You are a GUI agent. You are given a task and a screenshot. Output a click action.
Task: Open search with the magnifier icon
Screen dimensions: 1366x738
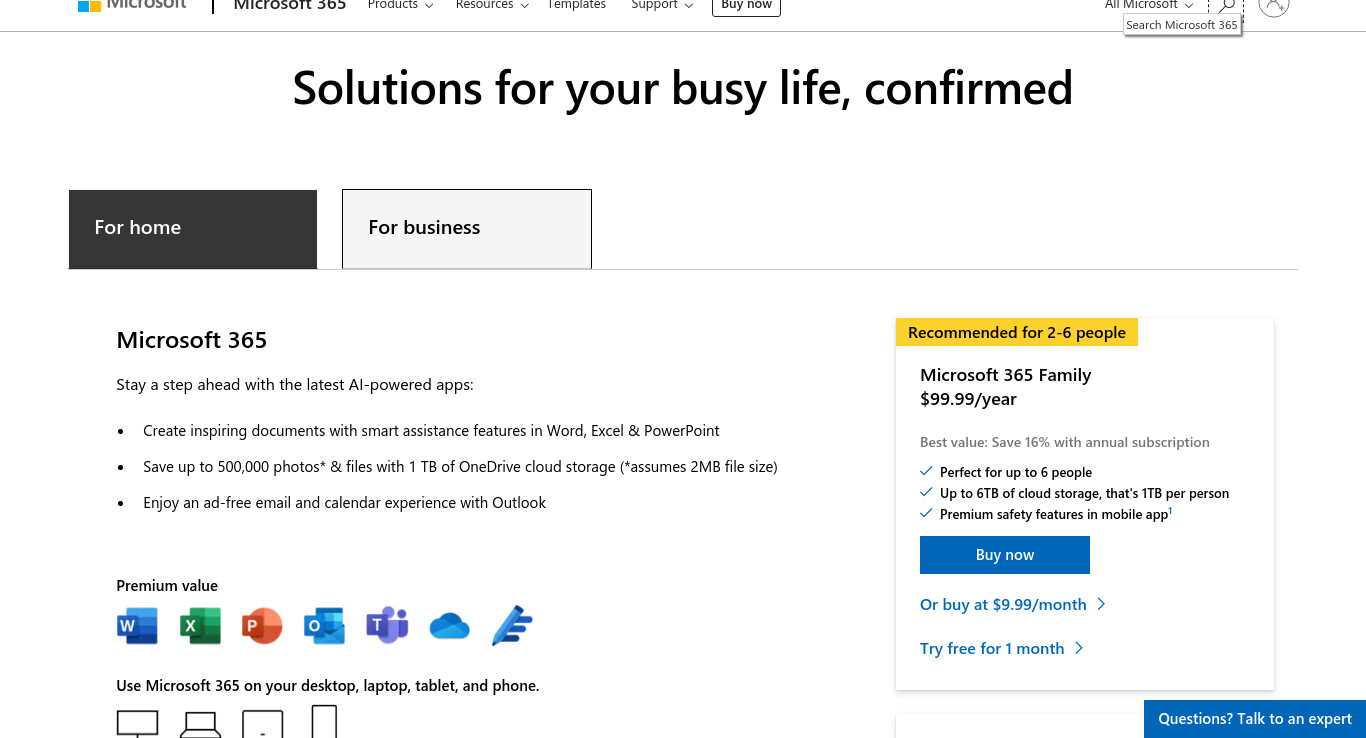tap(1226, 6)
